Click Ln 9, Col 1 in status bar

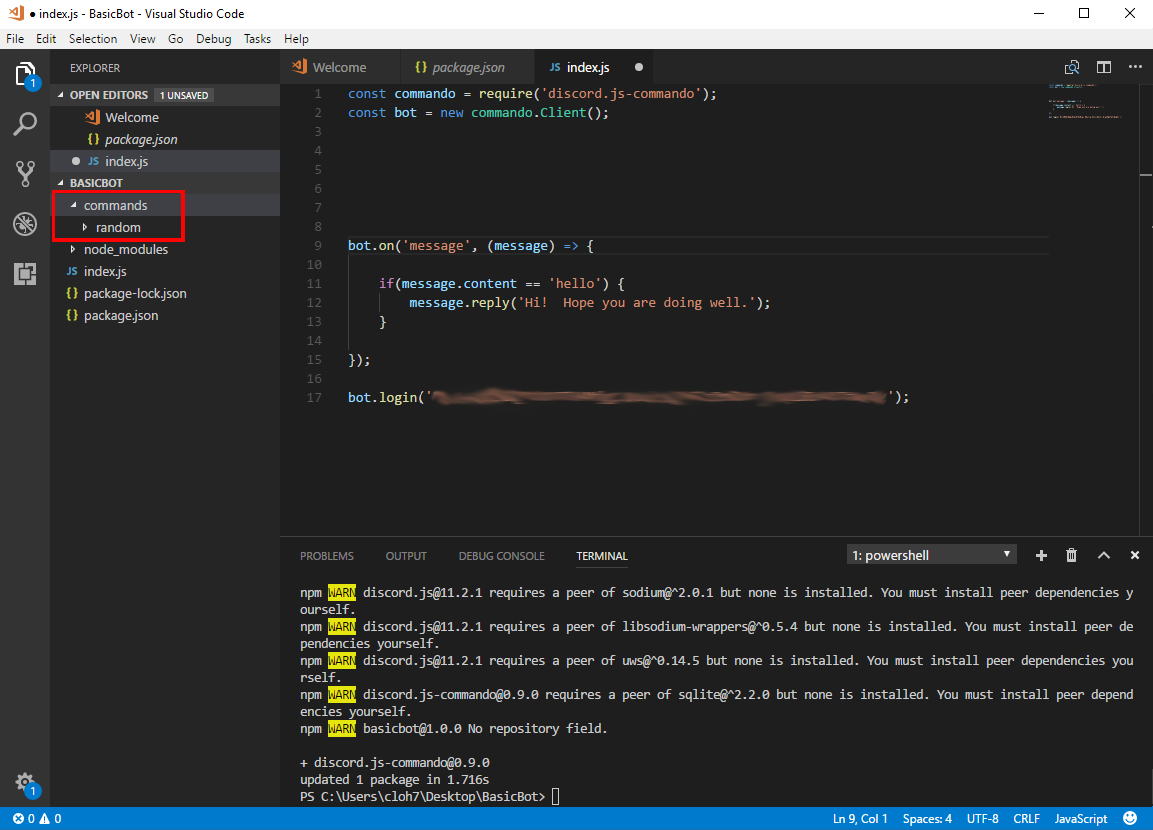[860, 818]
